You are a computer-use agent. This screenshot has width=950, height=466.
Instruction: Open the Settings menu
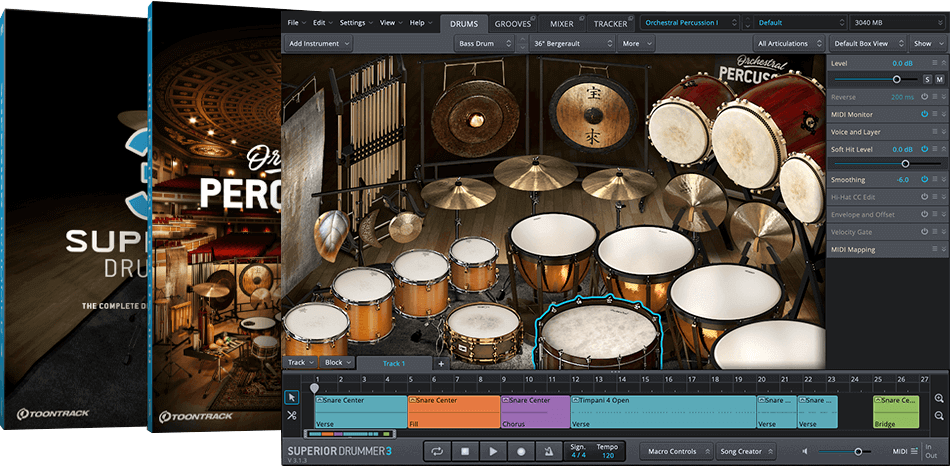tap(355, 22)
